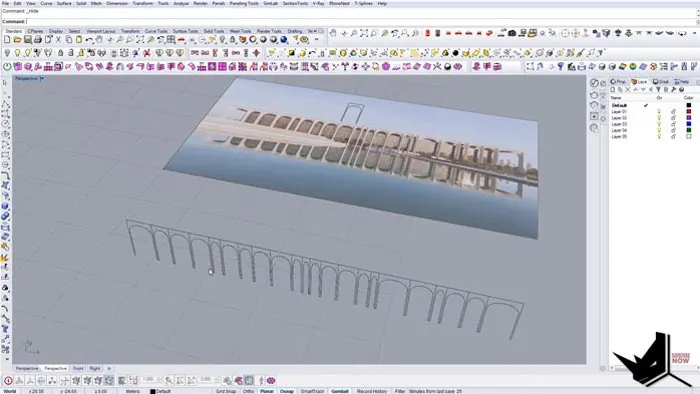
Task: Toggle Record History in status bar
Action: (x=372, y=391)
